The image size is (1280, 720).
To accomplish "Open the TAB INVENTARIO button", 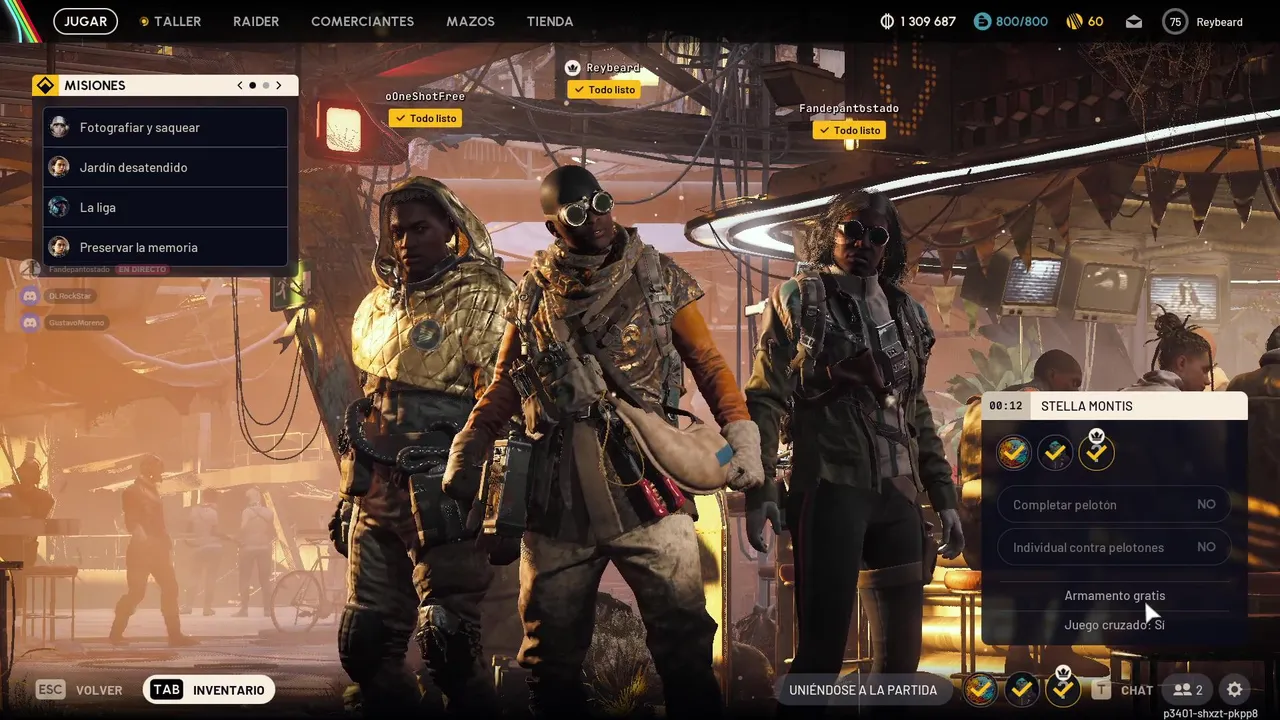I will 209,690.
